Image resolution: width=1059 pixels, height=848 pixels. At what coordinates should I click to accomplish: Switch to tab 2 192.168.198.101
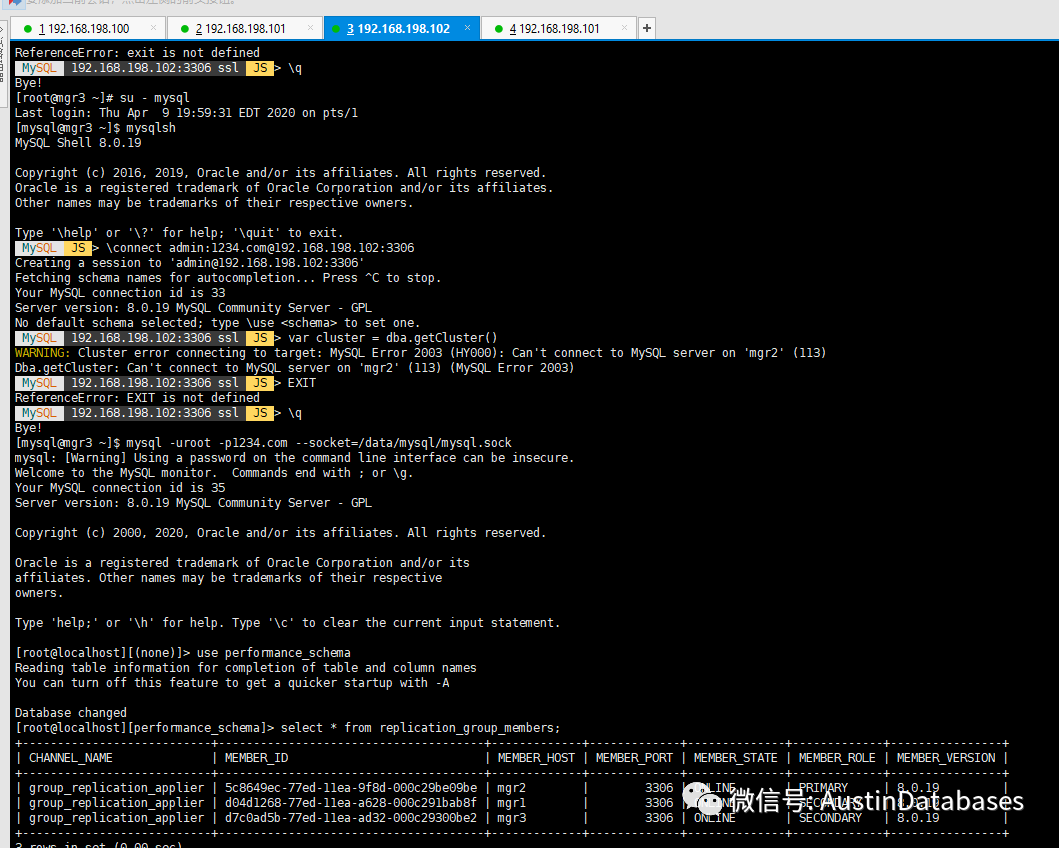point(240,28)
